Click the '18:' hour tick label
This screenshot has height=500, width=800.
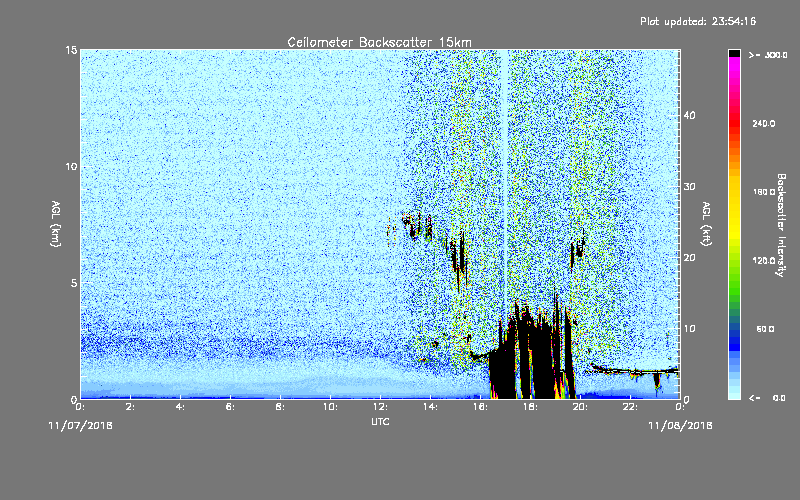531,407
